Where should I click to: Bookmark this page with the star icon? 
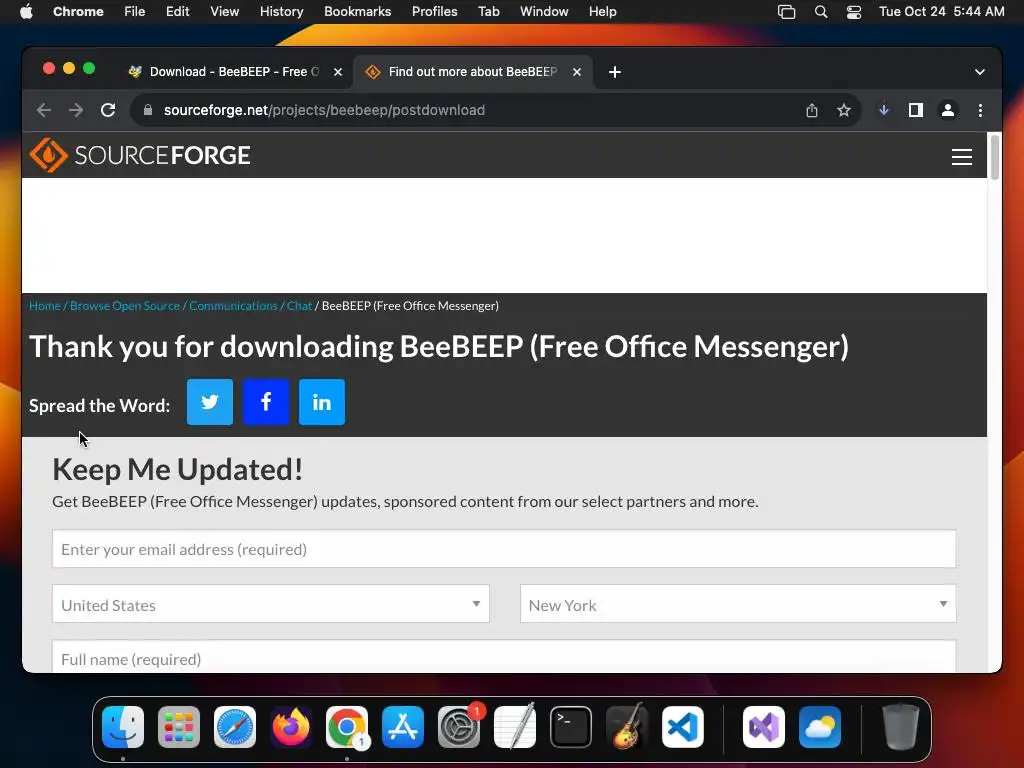(x=844, y=110)
